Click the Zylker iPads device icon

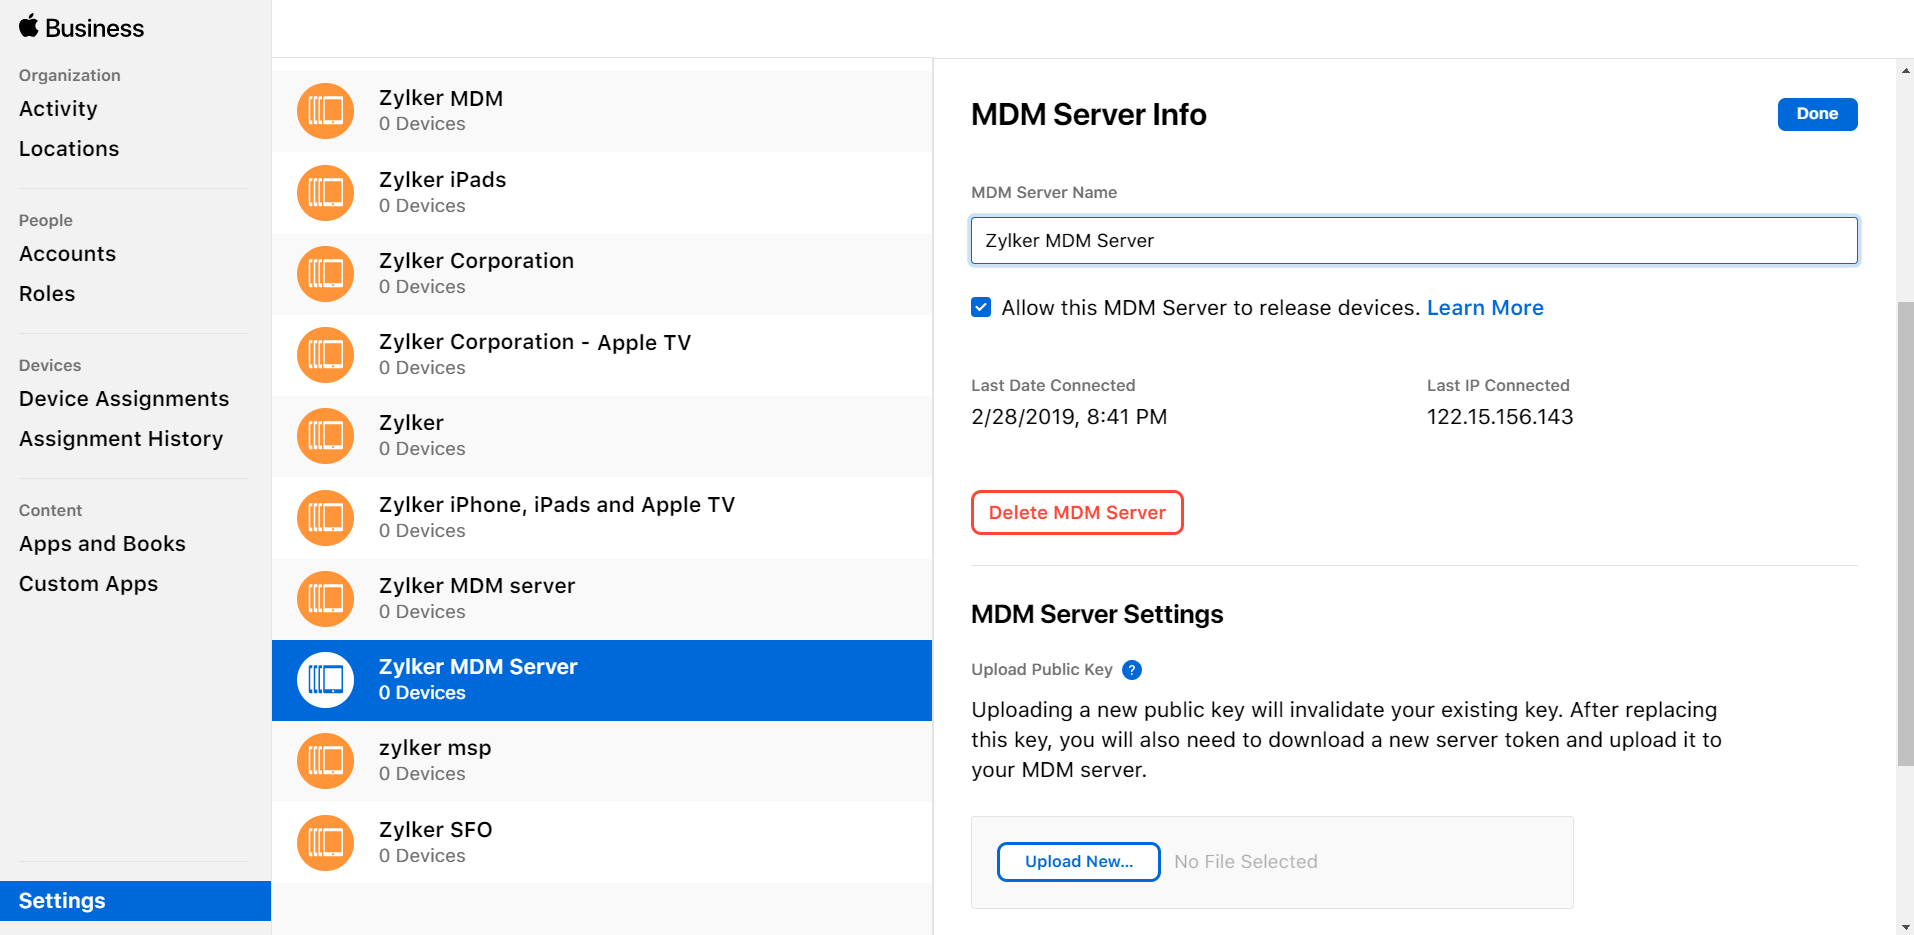[x=325, y=193]
